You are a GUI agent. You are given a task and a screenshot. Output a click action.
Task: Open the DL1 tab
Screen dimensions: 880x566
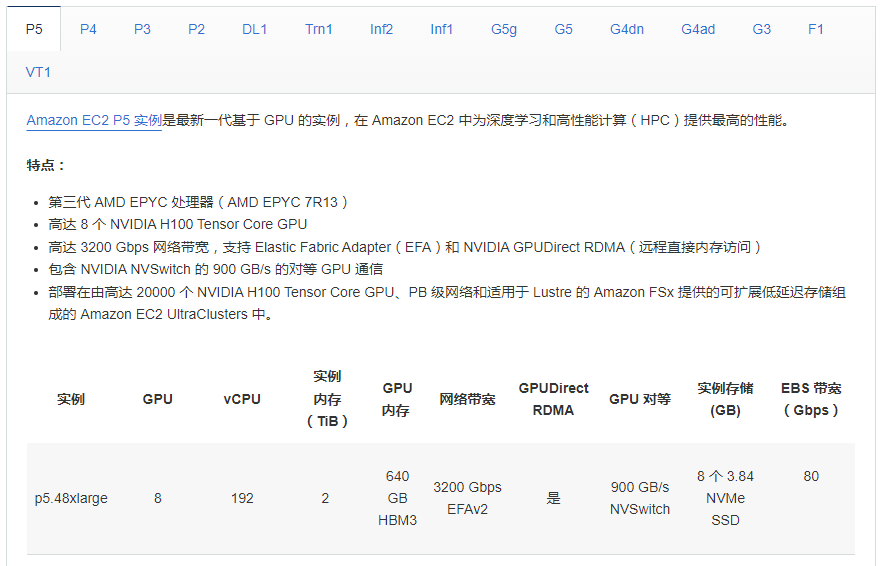point(254,29)
